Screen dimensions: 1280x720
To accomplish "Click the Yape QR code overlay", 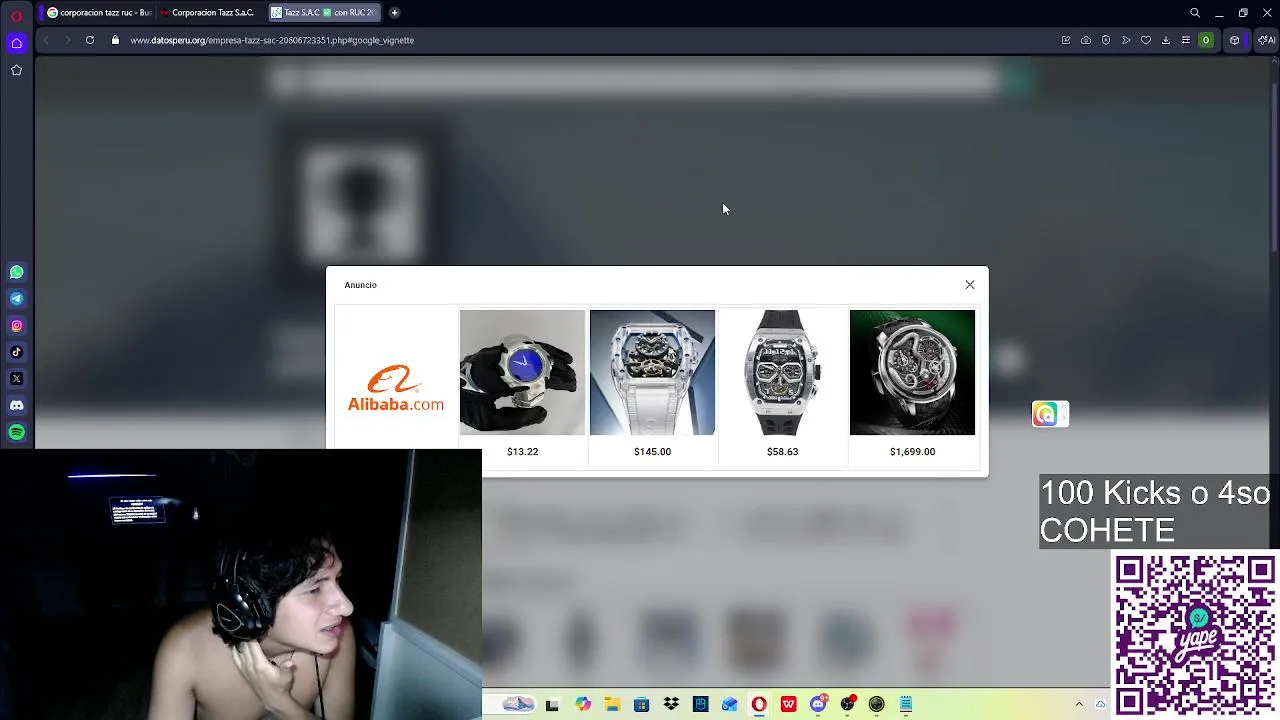I will (1195, 635).
